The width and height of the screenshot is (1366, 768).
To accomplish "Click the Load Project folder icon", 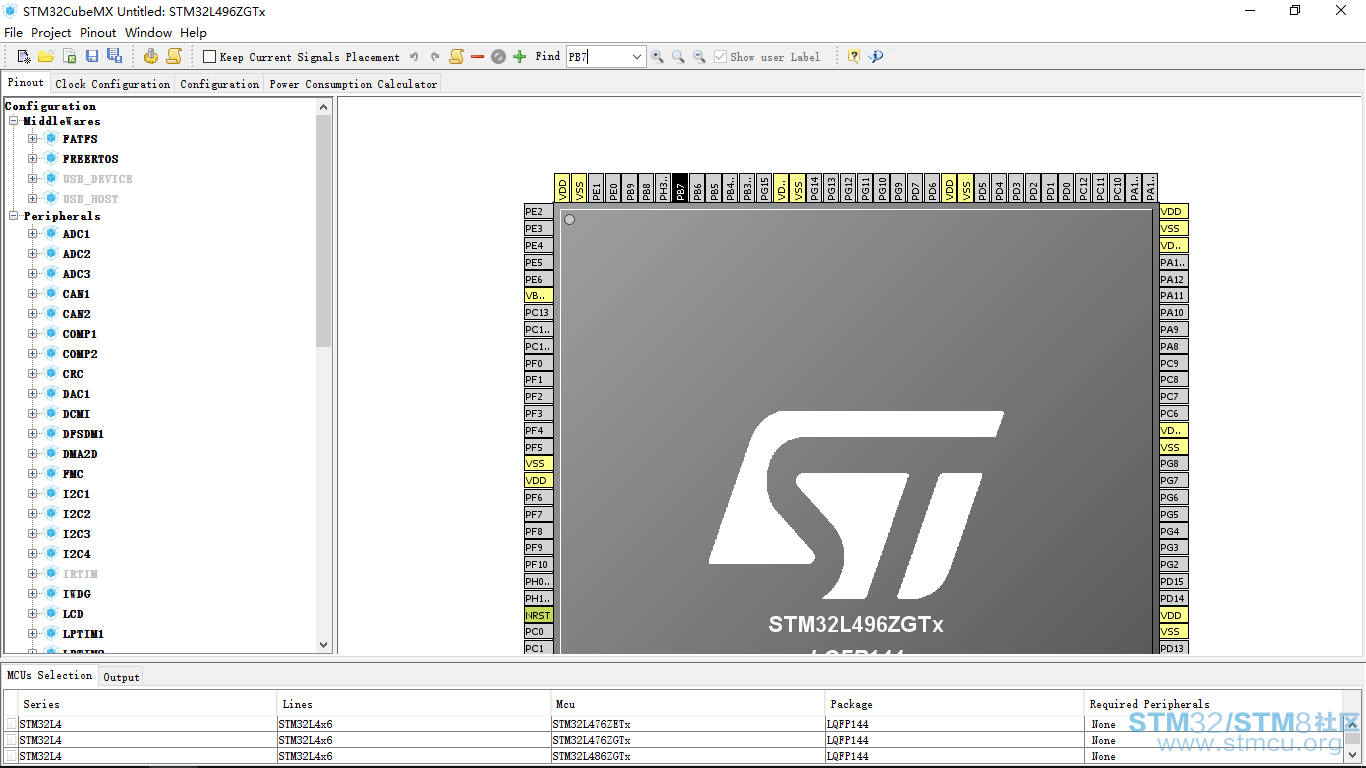I will click(x=46, y=57).
